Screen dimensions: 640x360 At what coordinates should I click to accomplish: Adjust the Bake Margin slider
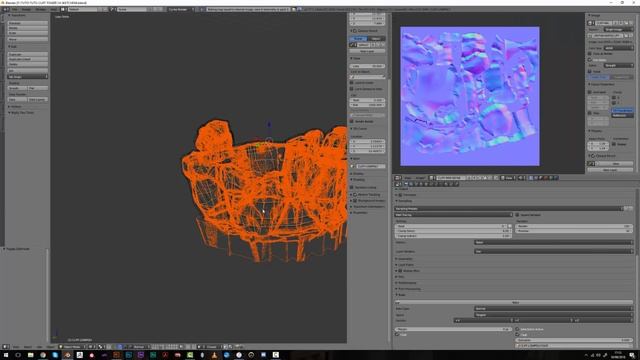pos(453,329)
